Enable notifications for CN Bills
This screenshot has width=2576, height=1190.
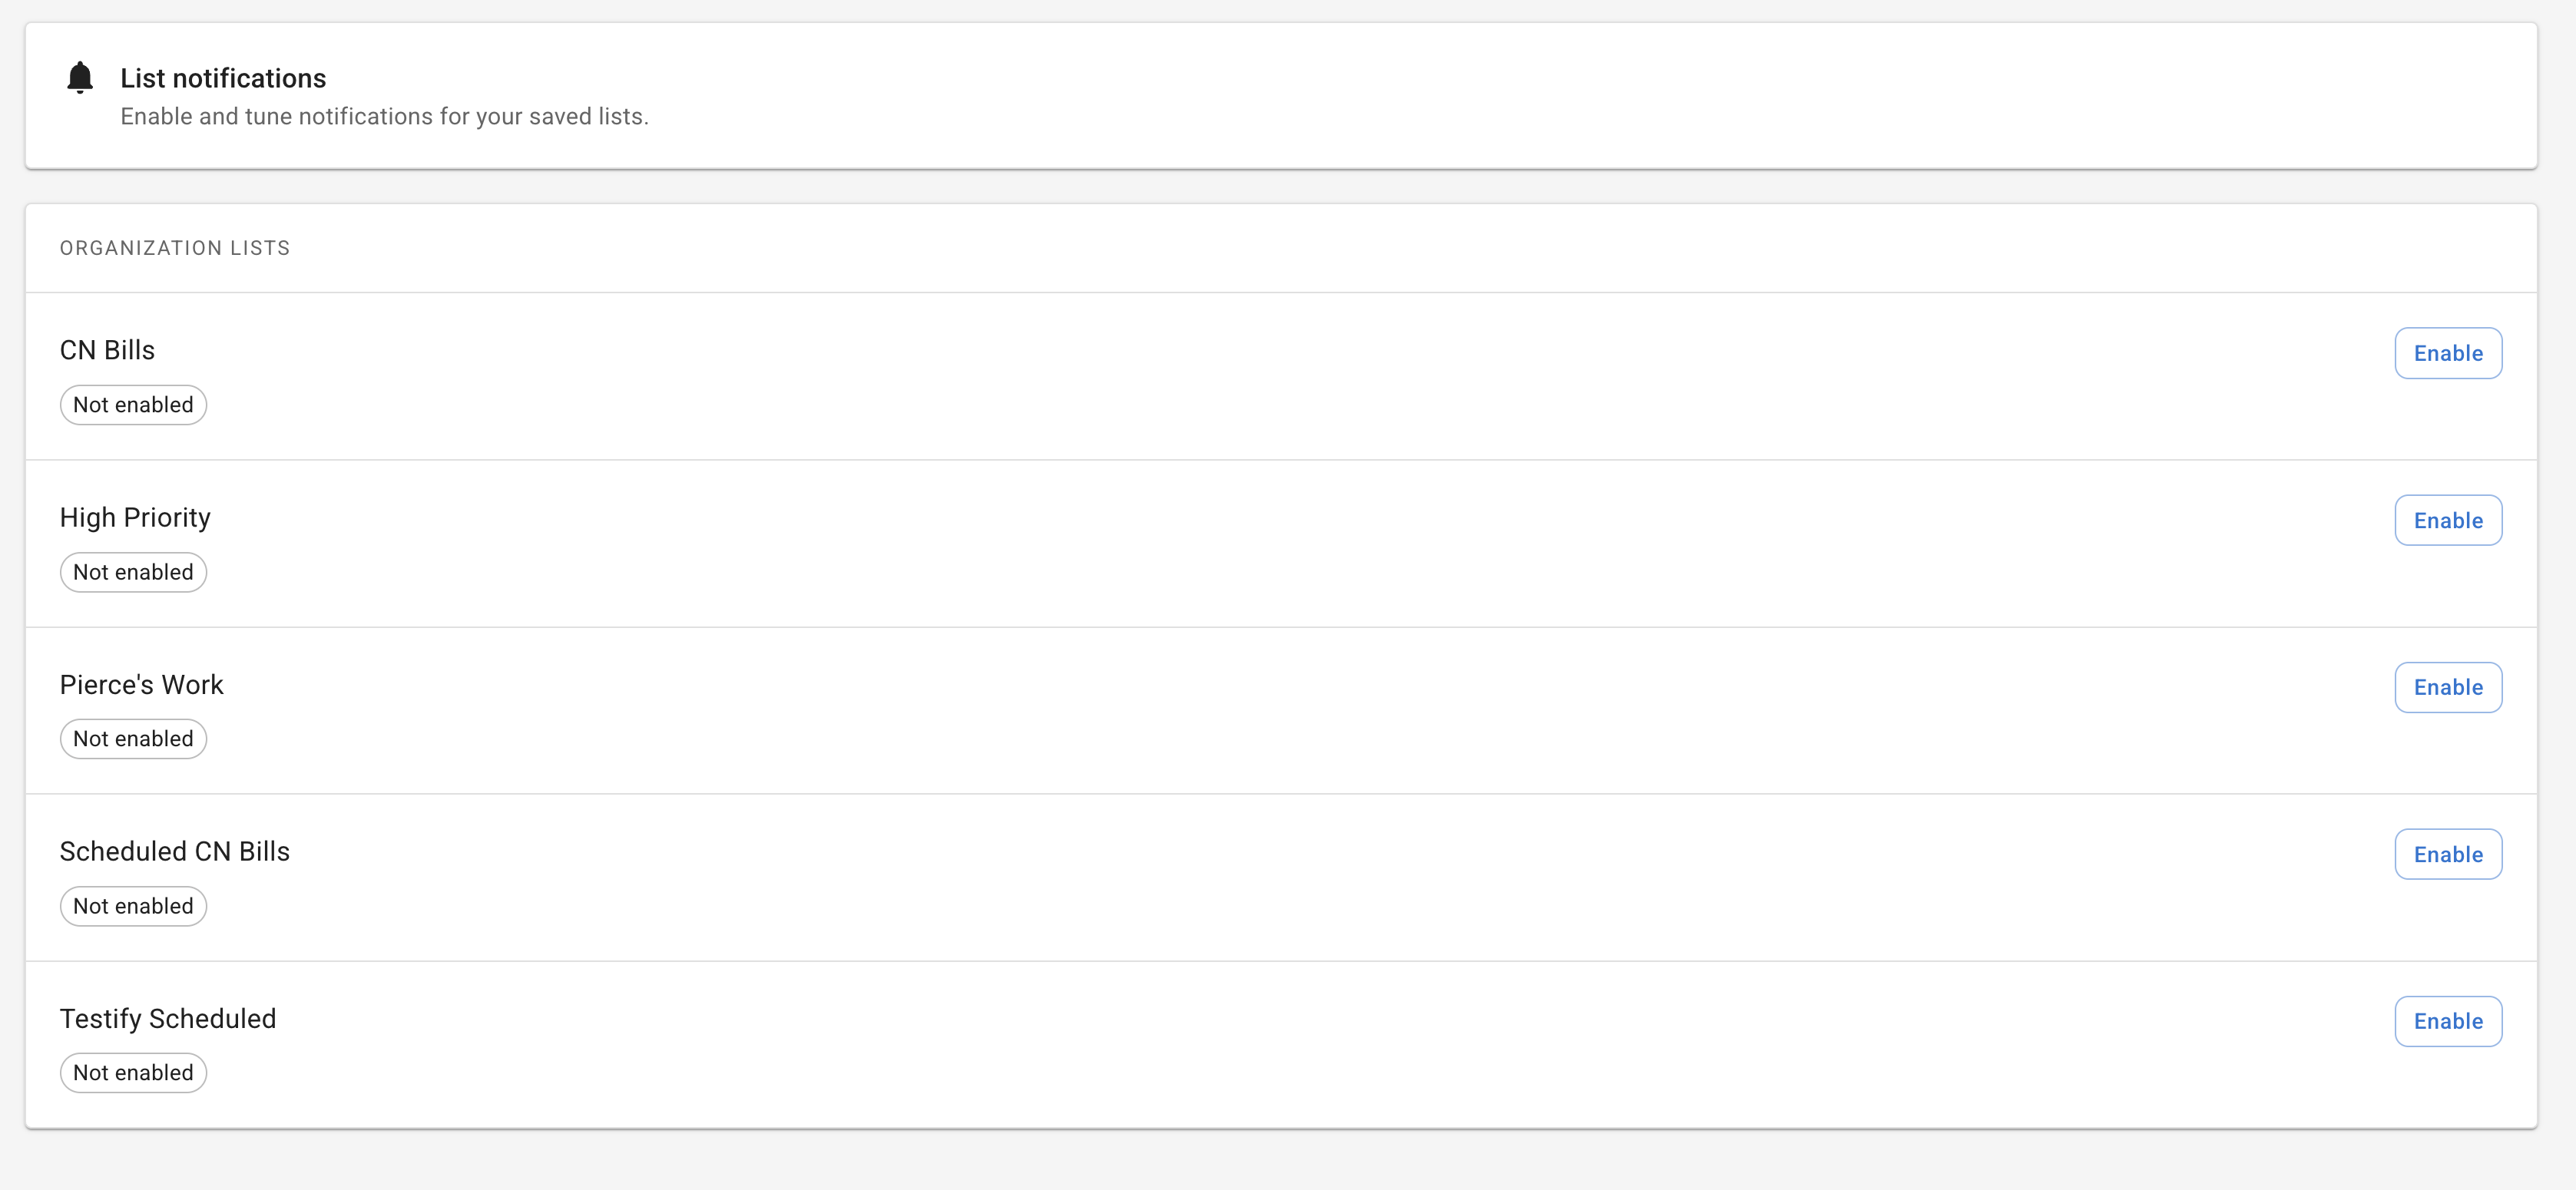point(2447,353)
